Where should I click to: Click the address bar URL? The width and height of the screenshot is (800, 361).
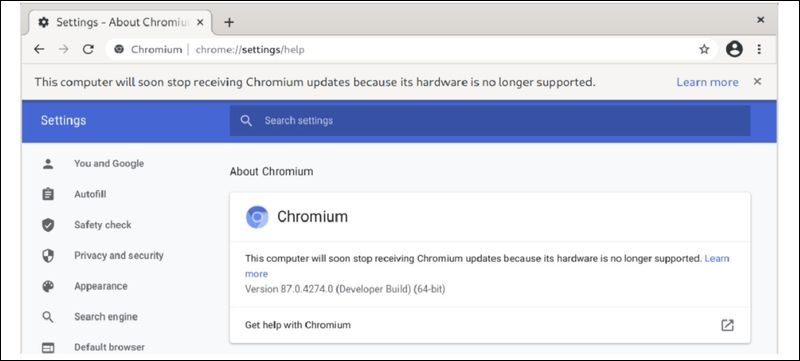click(249, 50)
